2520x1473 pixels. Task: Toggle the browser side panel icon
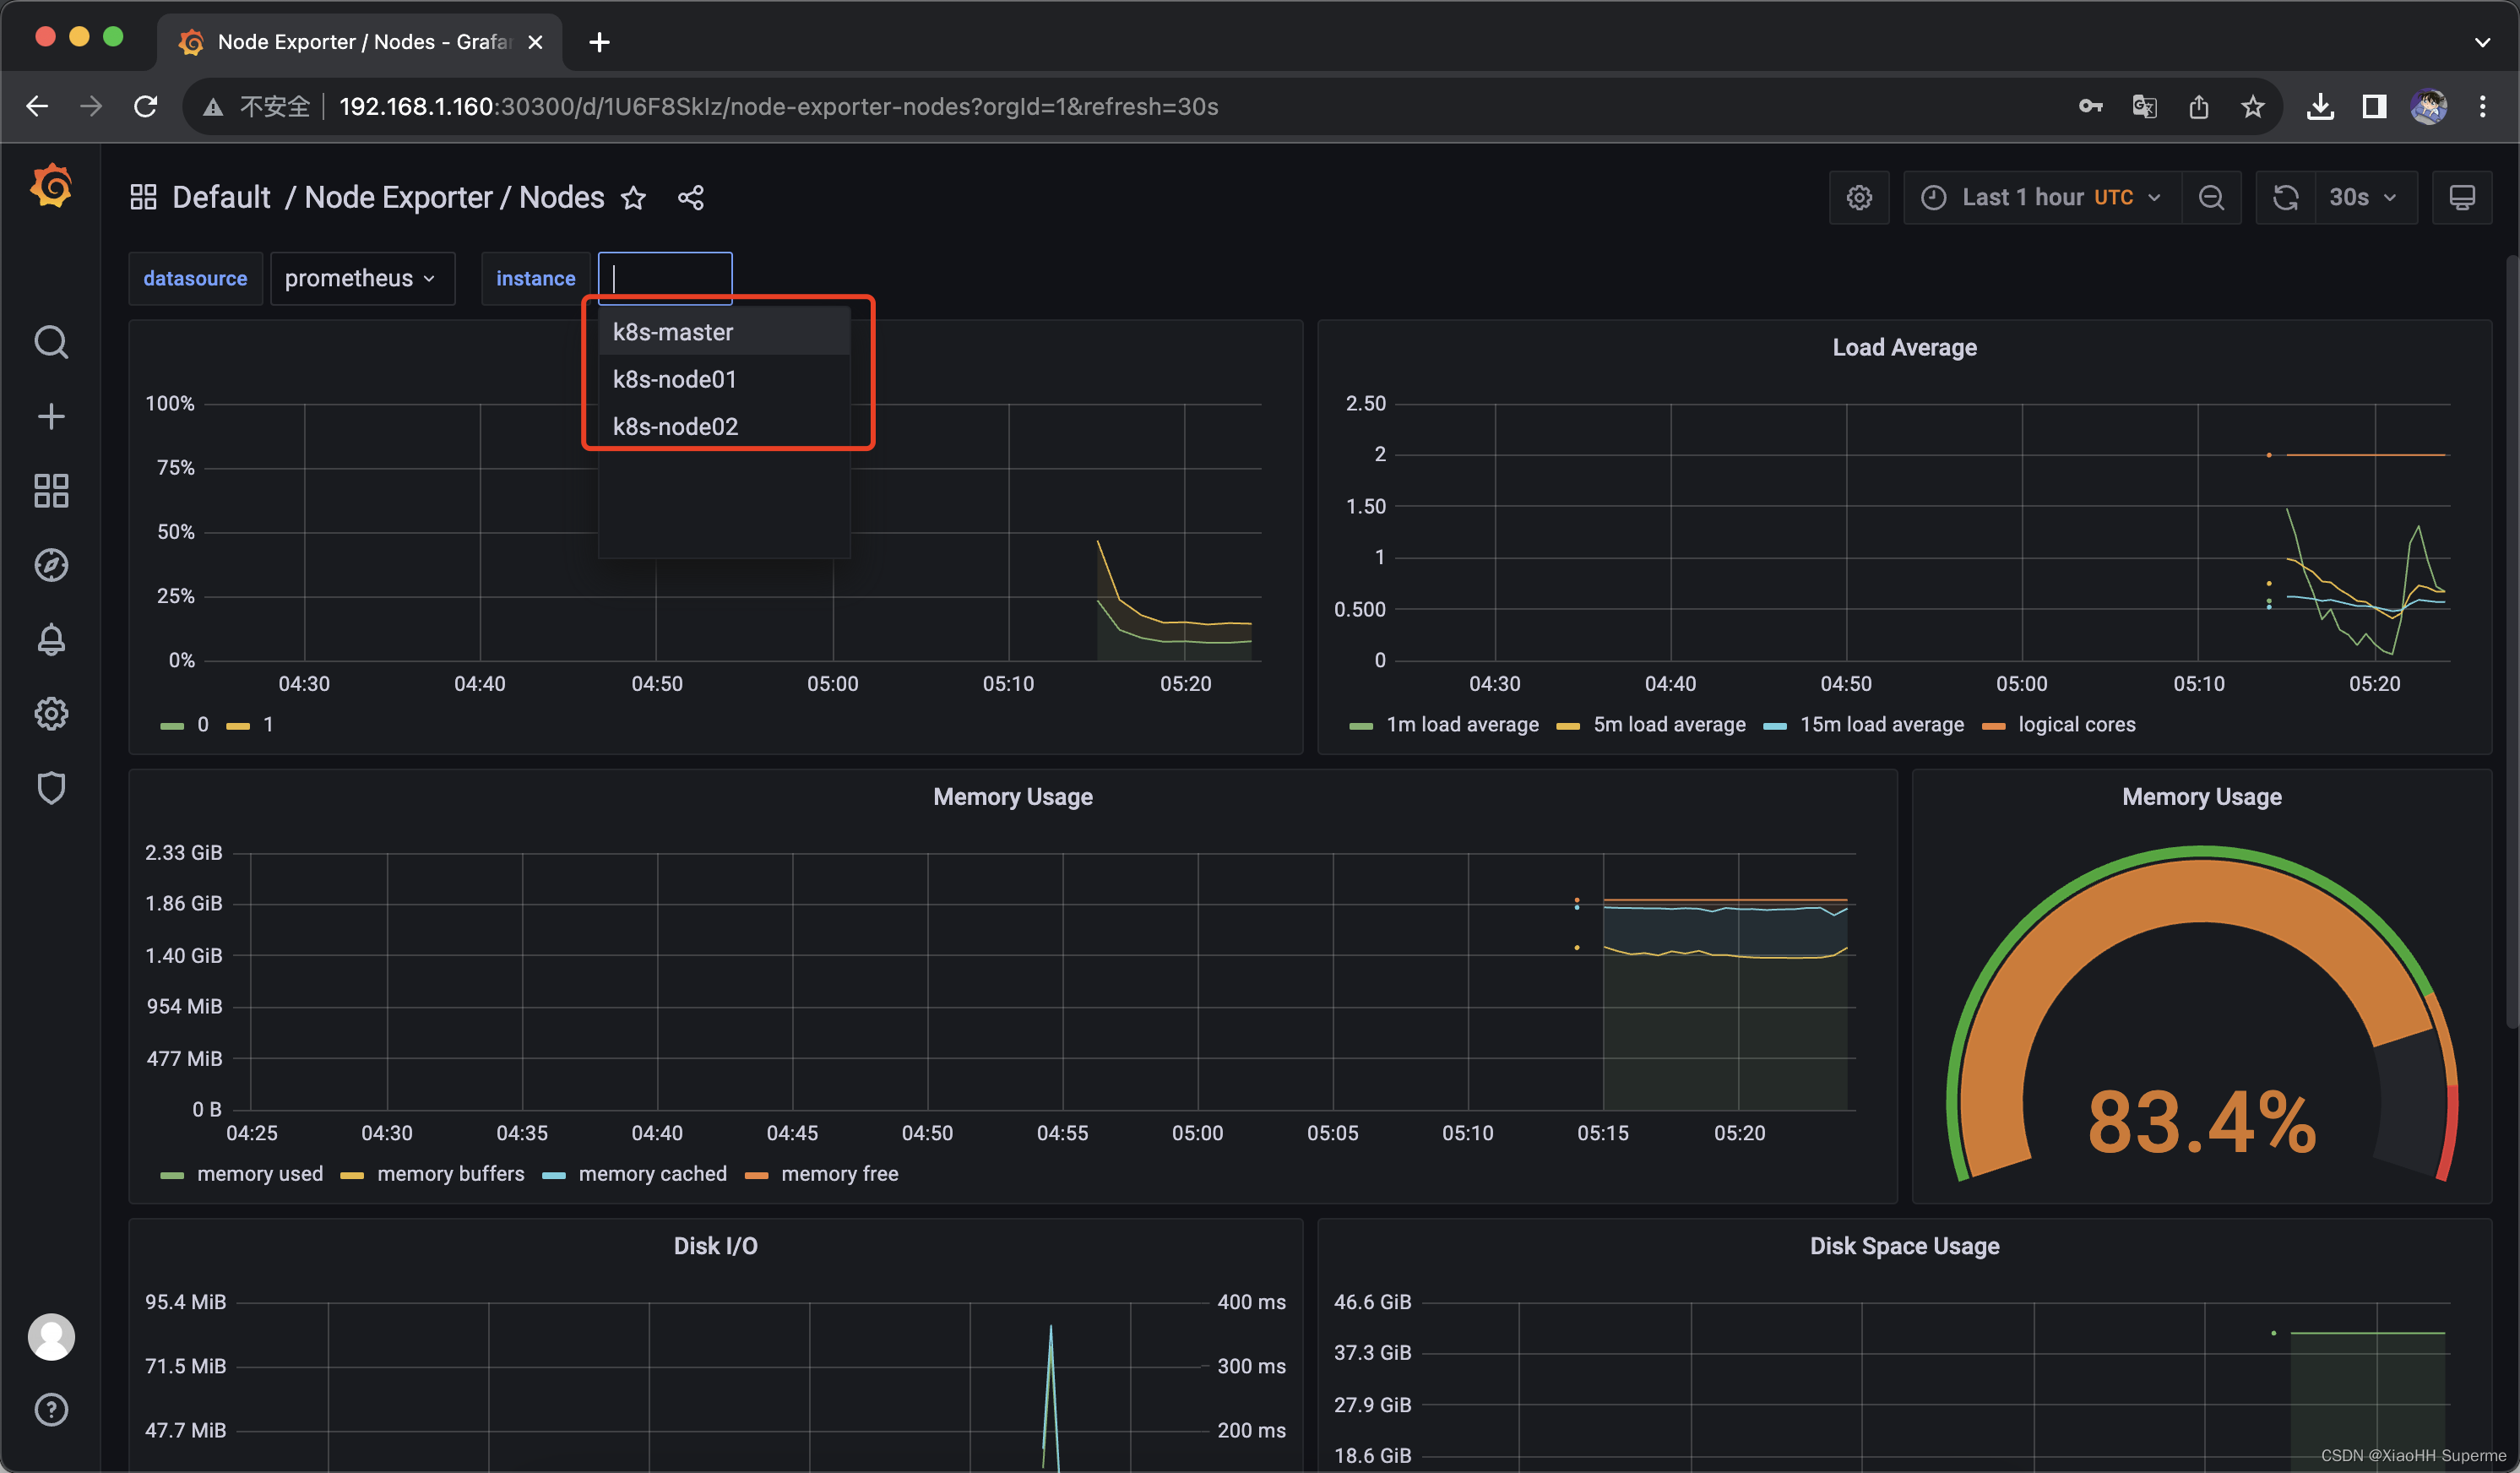pos(2375,106)
